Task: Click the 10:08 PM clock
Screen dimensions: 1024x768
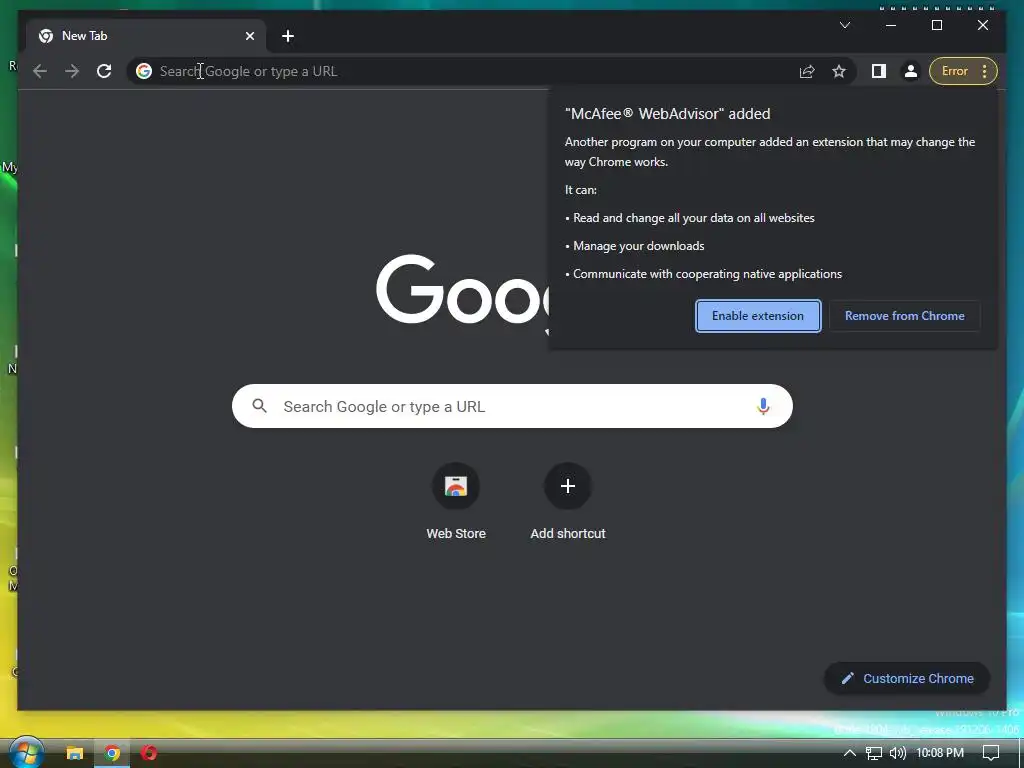Action: click(940, 753)
